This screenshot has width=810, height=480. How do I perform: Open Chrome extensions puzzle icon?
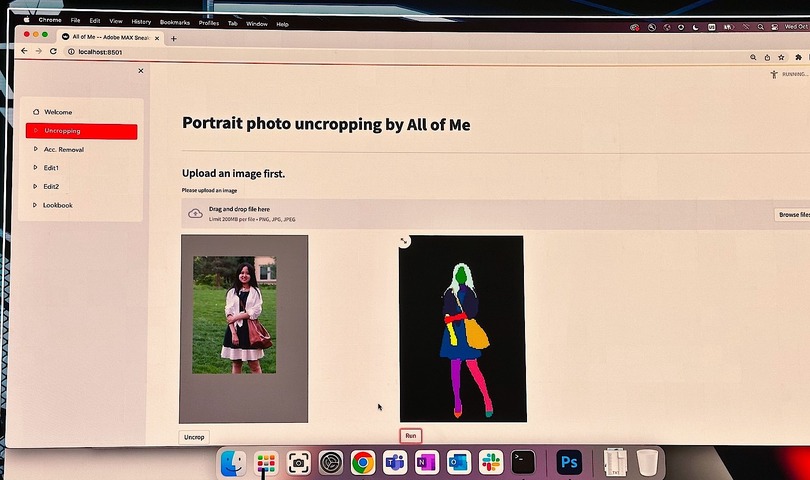pos(799,57)
